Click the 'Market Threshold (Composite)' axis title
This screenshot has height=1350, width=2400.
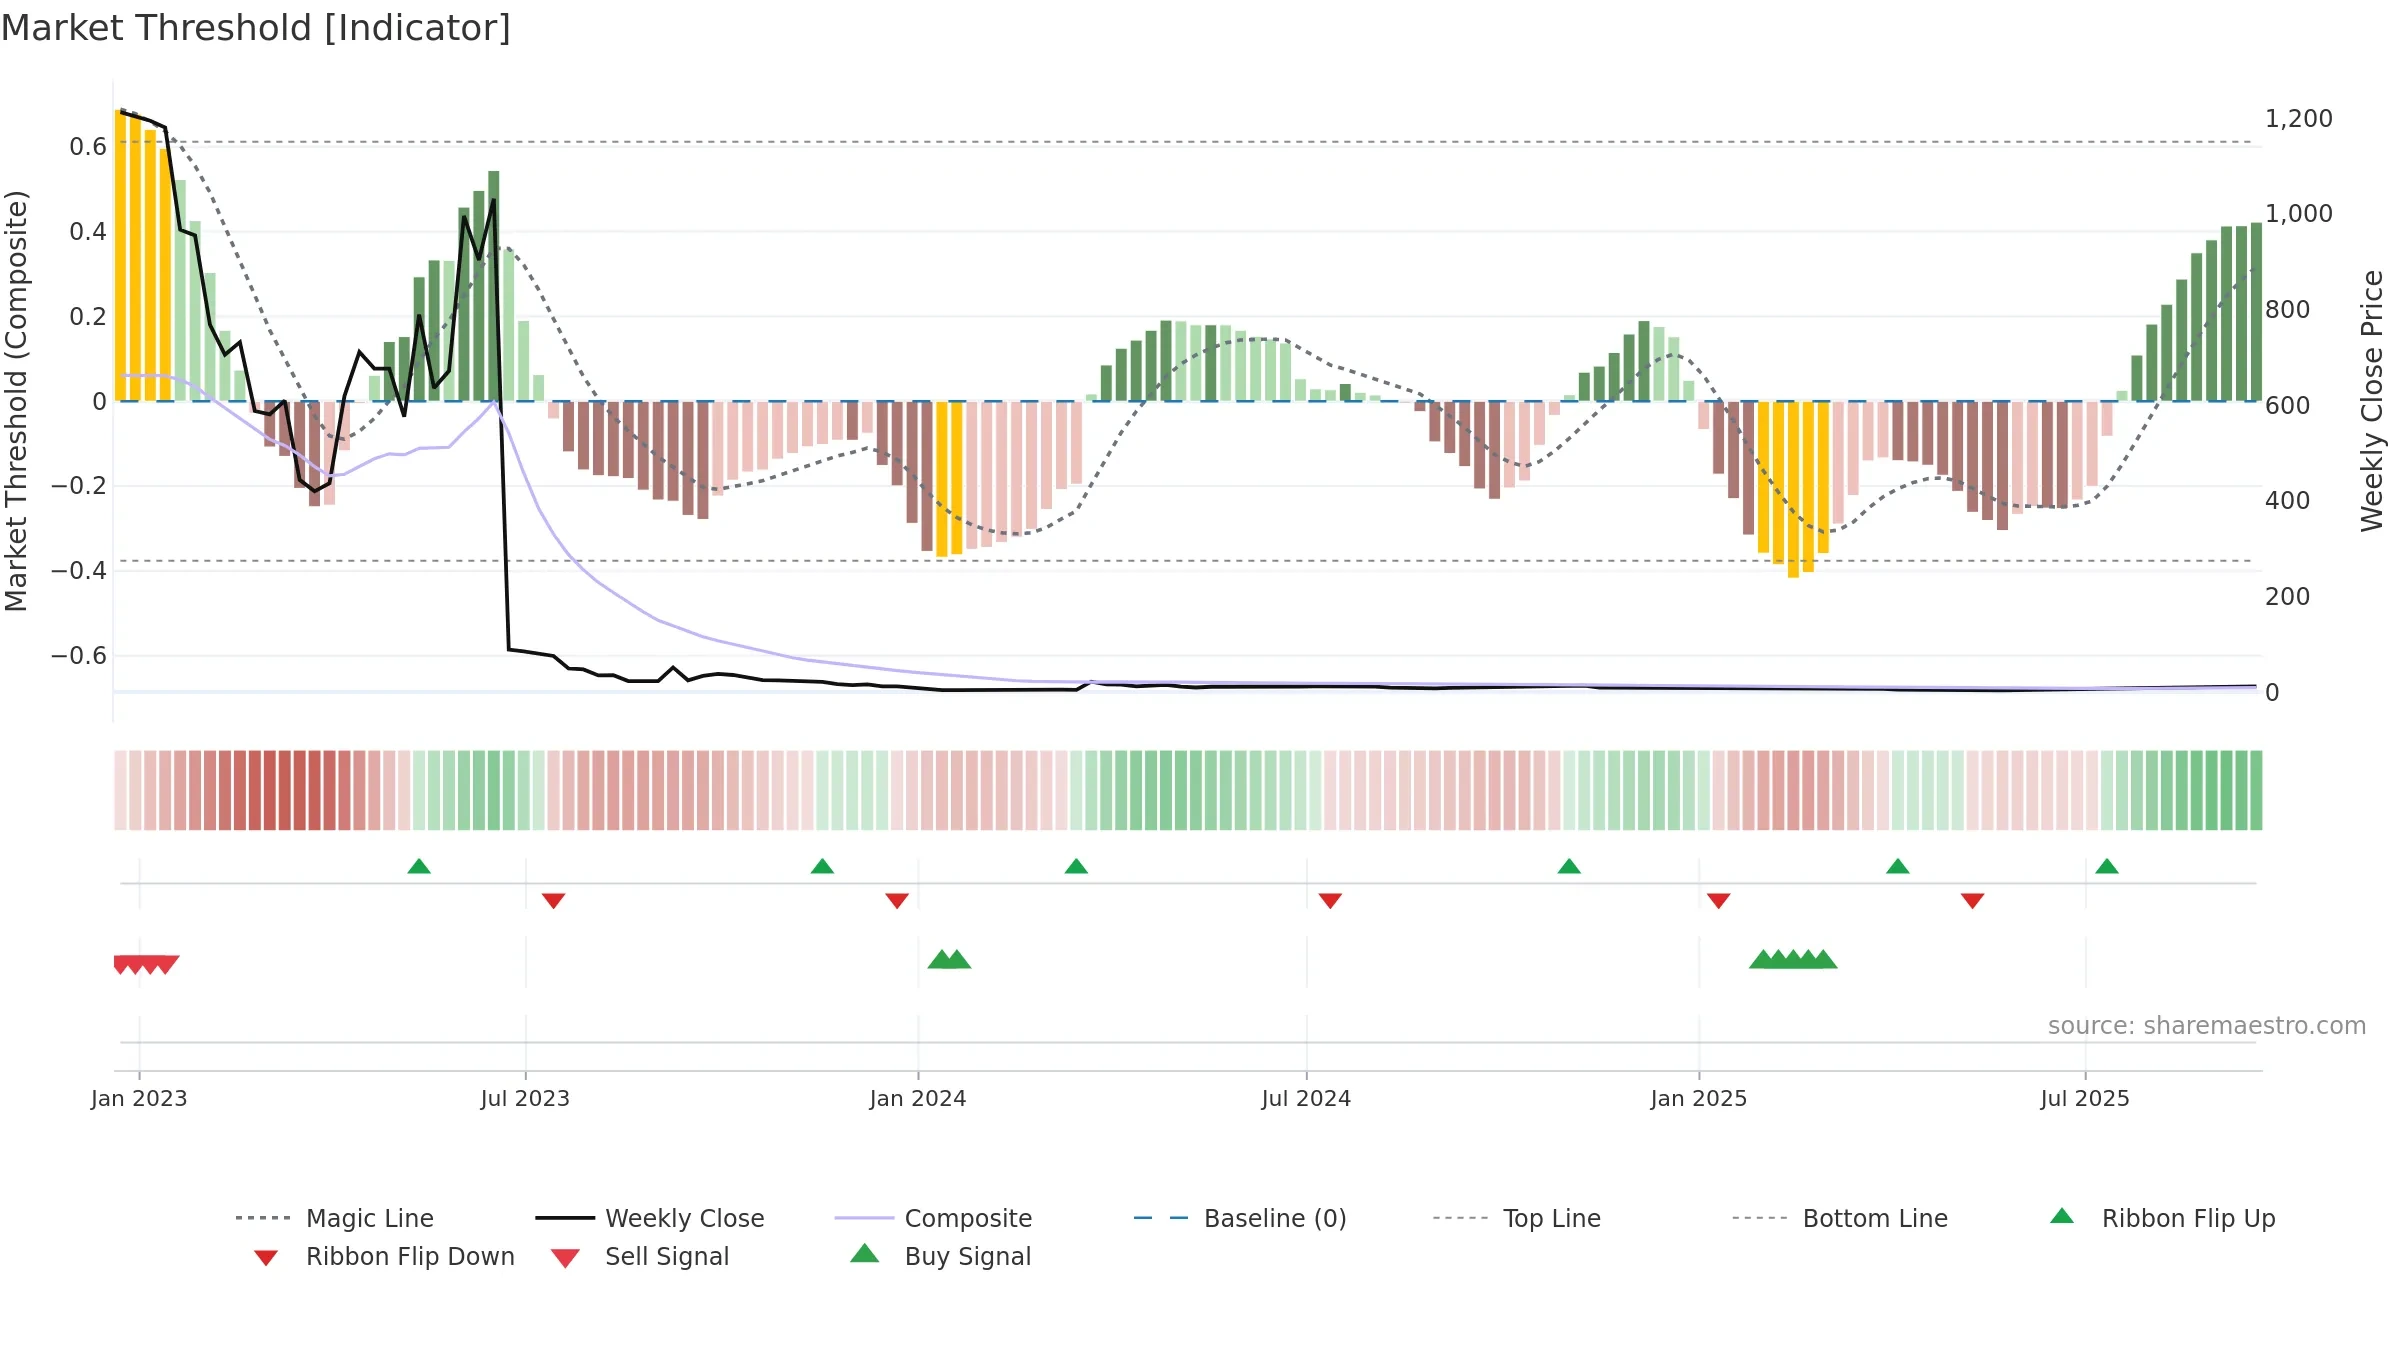pos(16,400)
